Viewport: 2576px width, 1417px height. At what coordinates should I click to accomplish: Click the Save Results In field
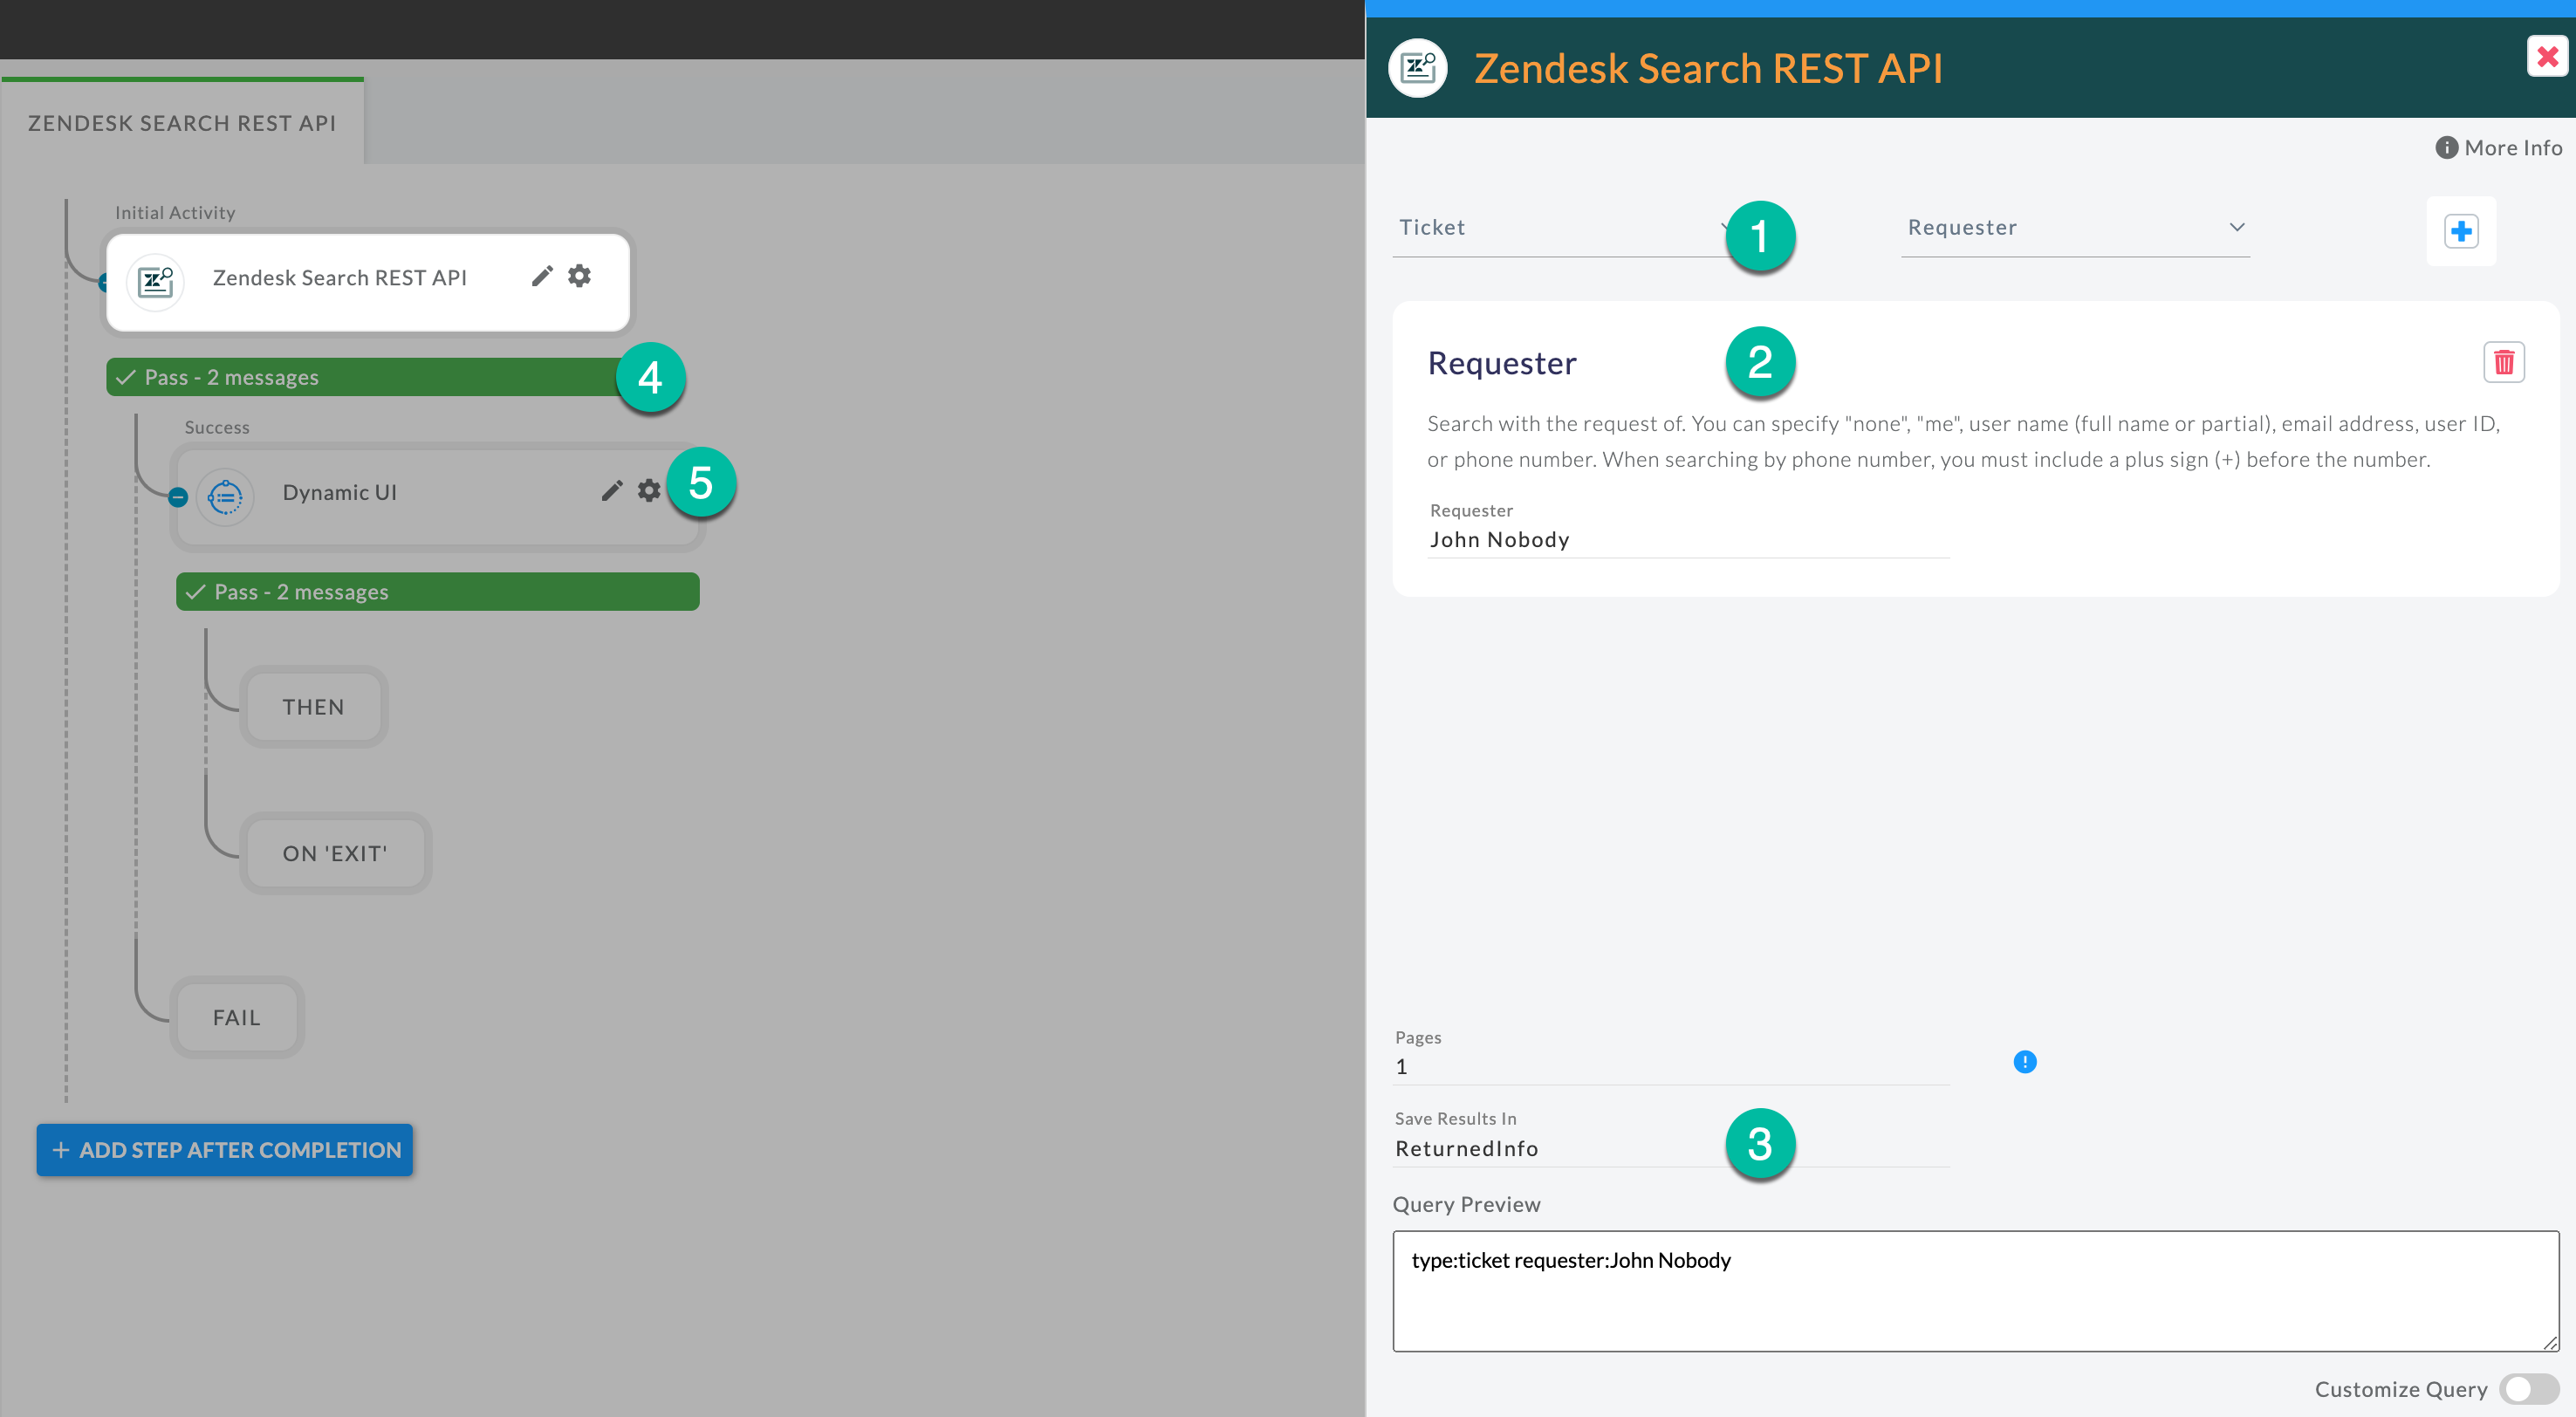[x=1671, y=1149]
